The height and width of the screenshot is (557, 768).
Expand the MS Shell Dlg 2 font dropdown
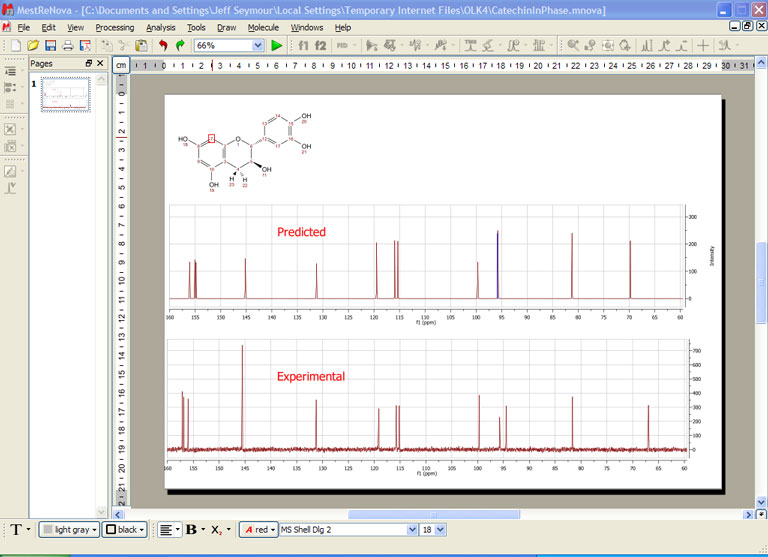pos(411,529)
